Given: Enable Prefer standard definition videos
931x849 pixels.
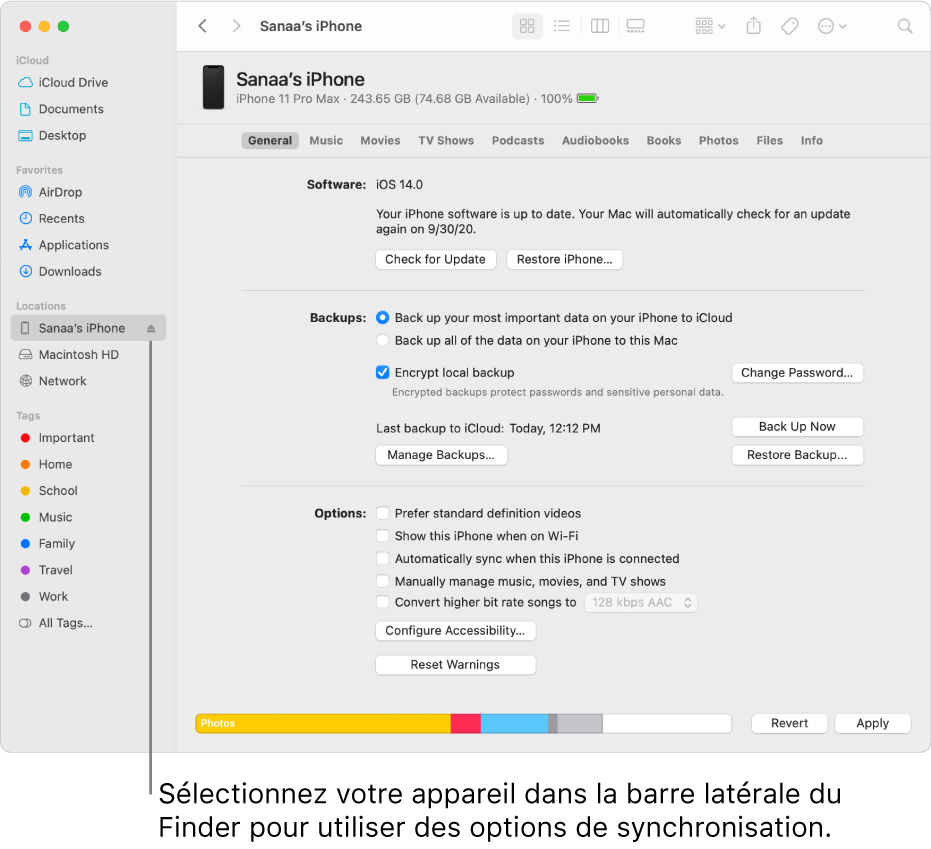Looking at the screenshot, I should (x=383, y=513).
